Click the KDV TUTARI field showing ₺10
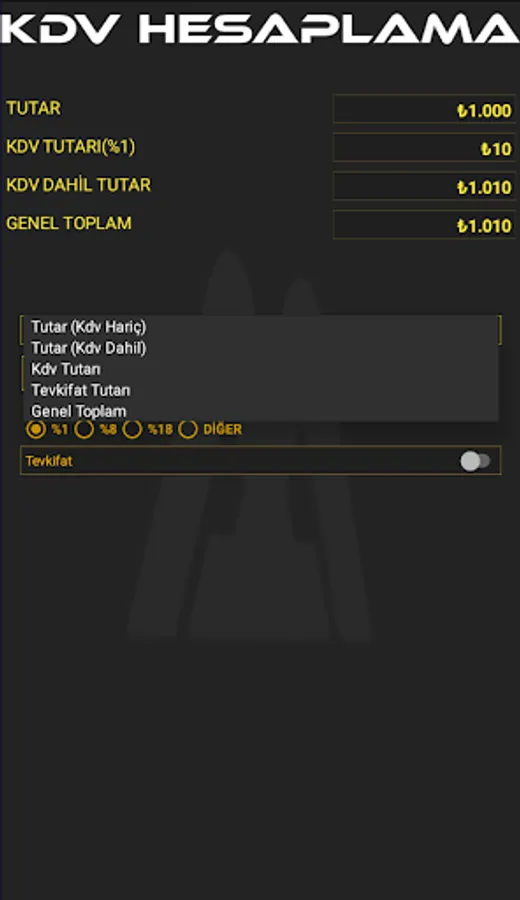This screenshot has width=520, height=900. 424,148
